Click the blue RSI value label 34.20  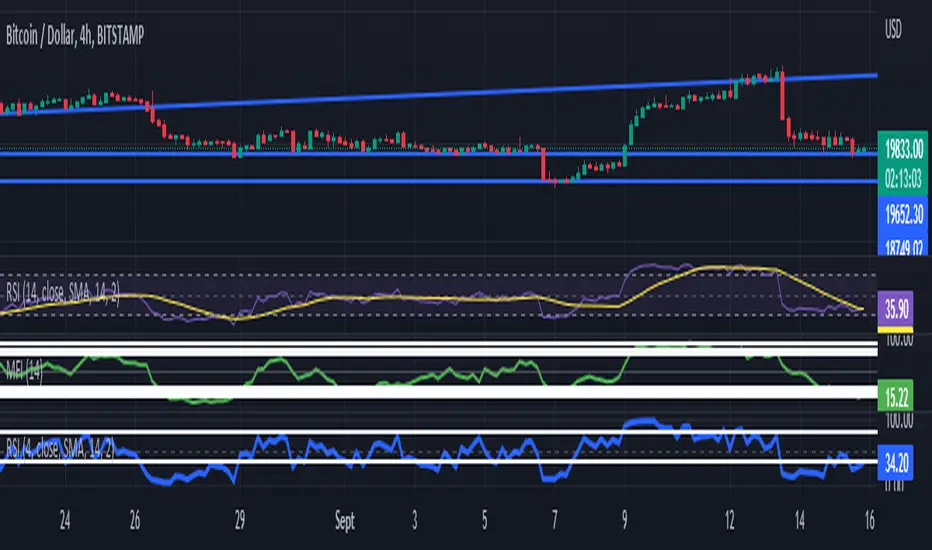click(896, 463)
